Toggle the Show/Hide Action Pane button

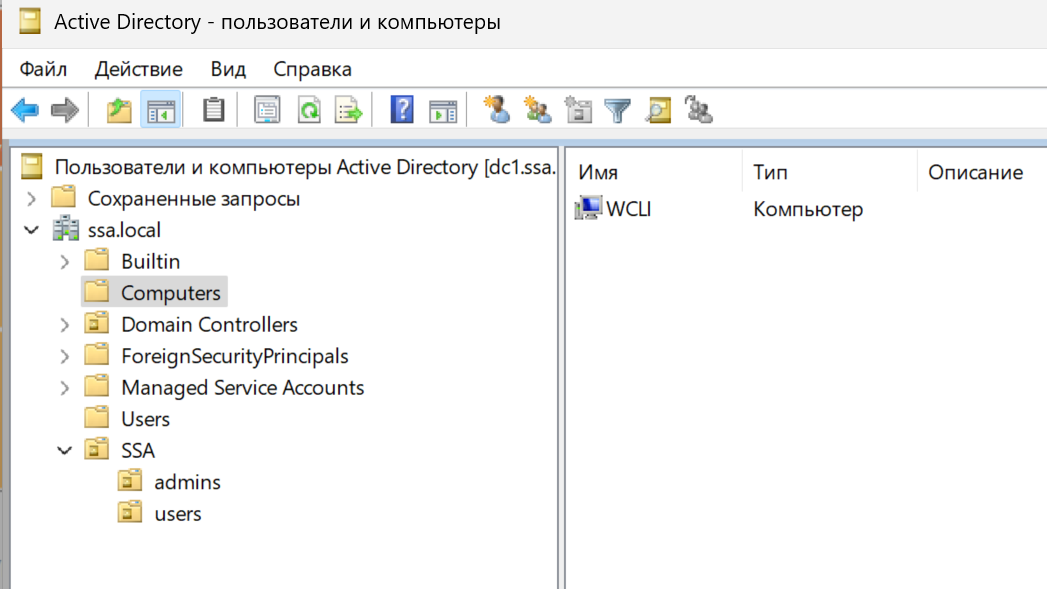(x=442, y=110)
